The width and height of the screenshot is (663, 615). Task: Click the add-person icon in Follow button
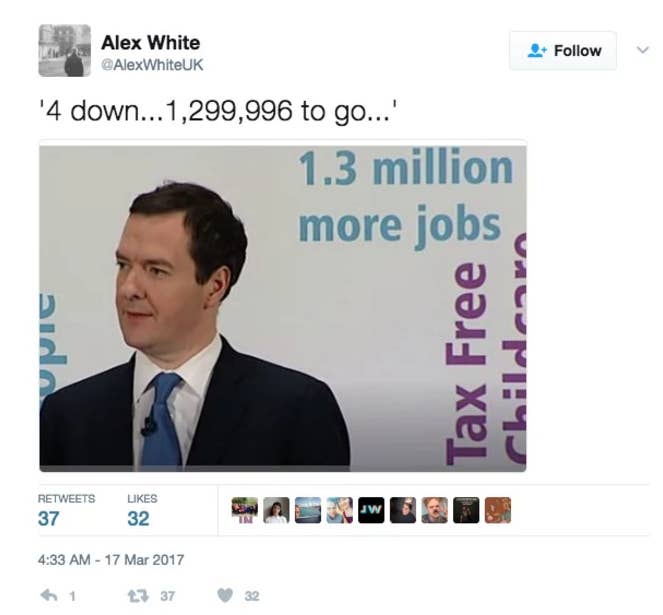tap(537, 50)
